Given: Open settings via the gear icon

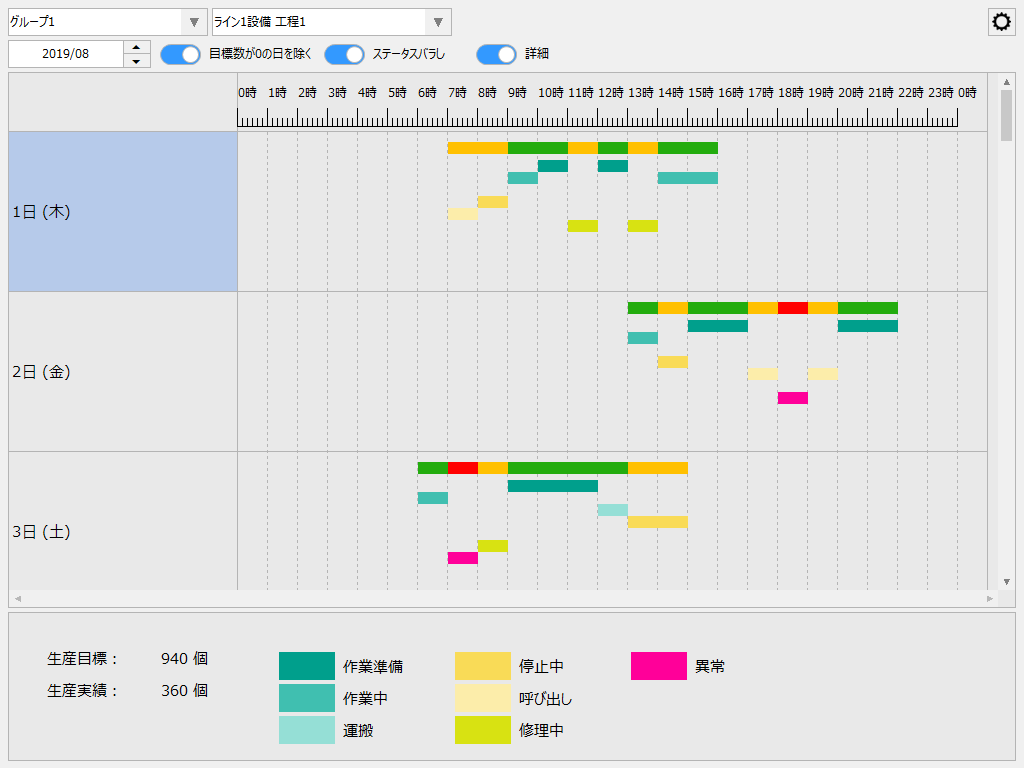Looking at the screenshot, I should tap(1001, 21).
